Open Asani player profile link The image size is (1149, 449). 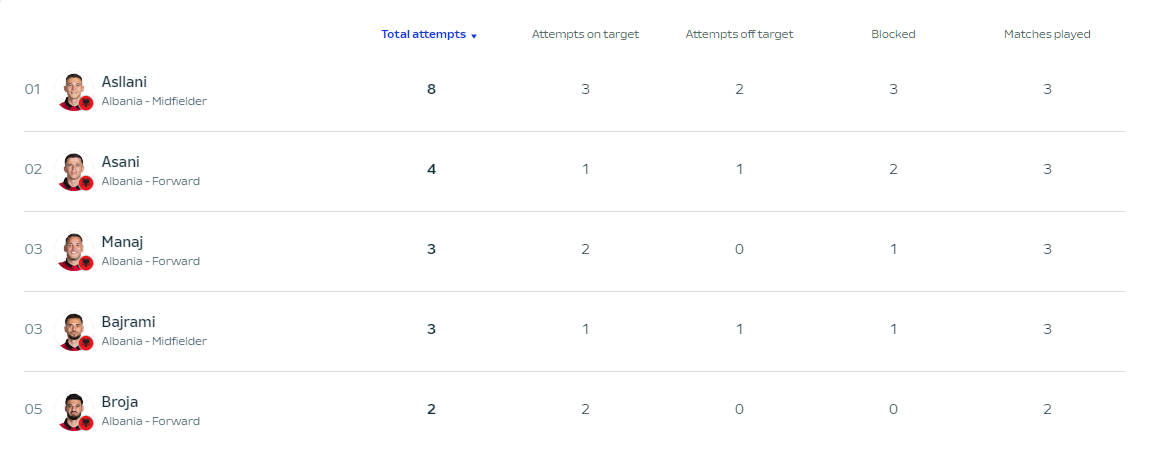[x=120, y=162]
